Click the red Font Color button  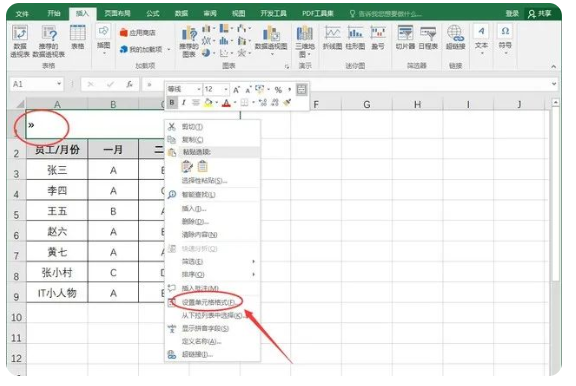pos(226,103)
